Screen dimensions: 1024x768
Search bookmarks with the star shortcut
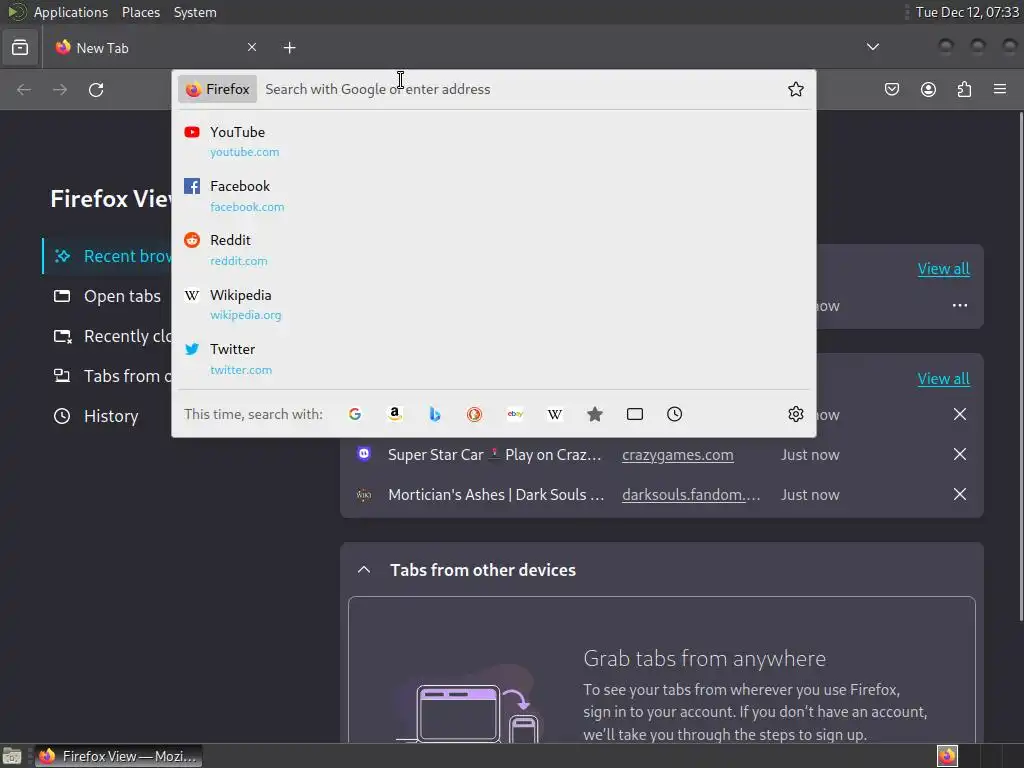pyautogui.click(x=594, y=414)
